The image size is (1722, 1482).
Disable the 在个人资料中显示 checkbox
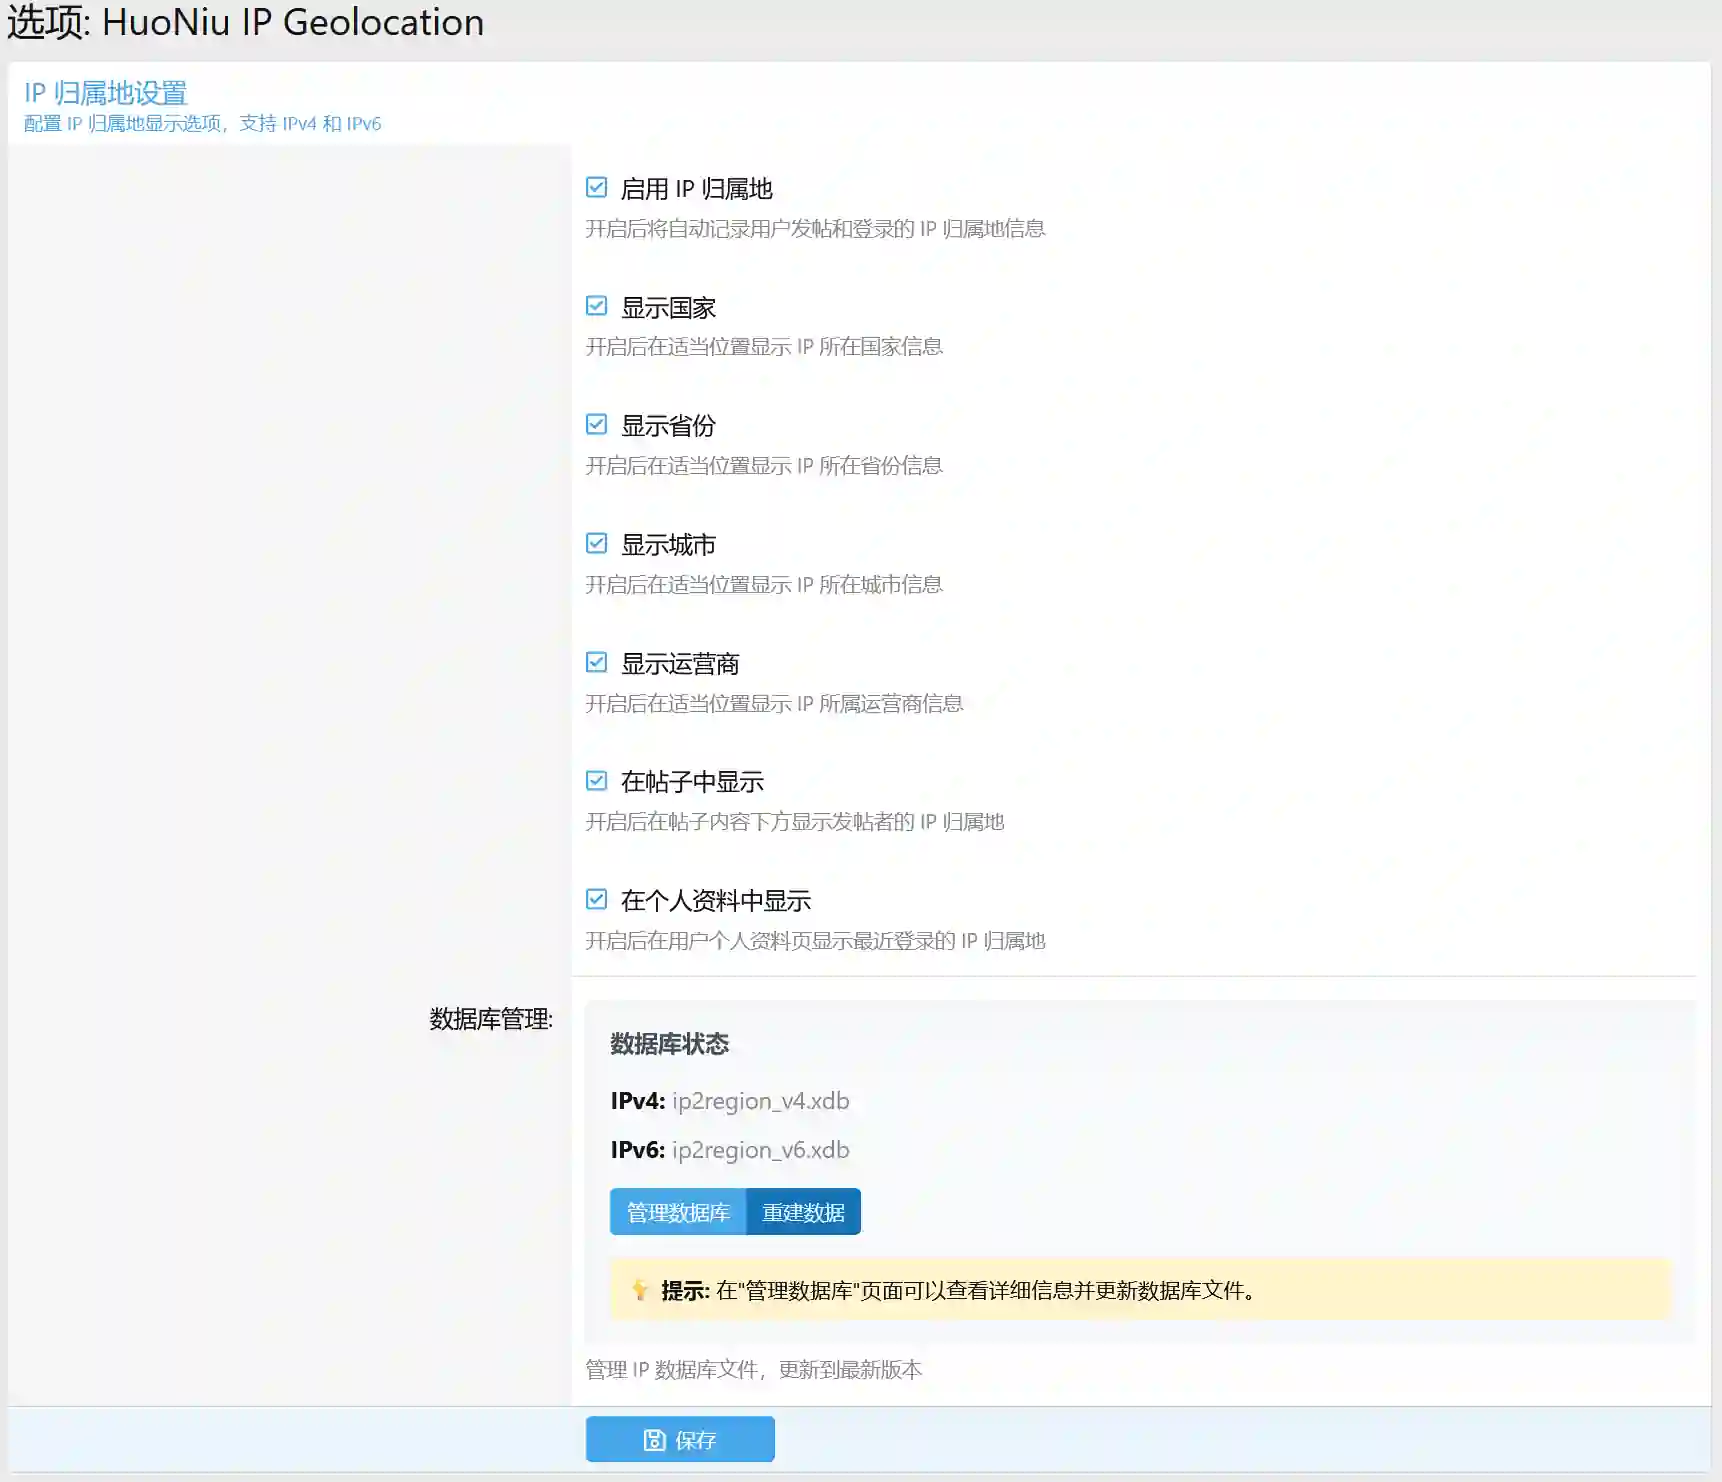(x=597, y=900)
